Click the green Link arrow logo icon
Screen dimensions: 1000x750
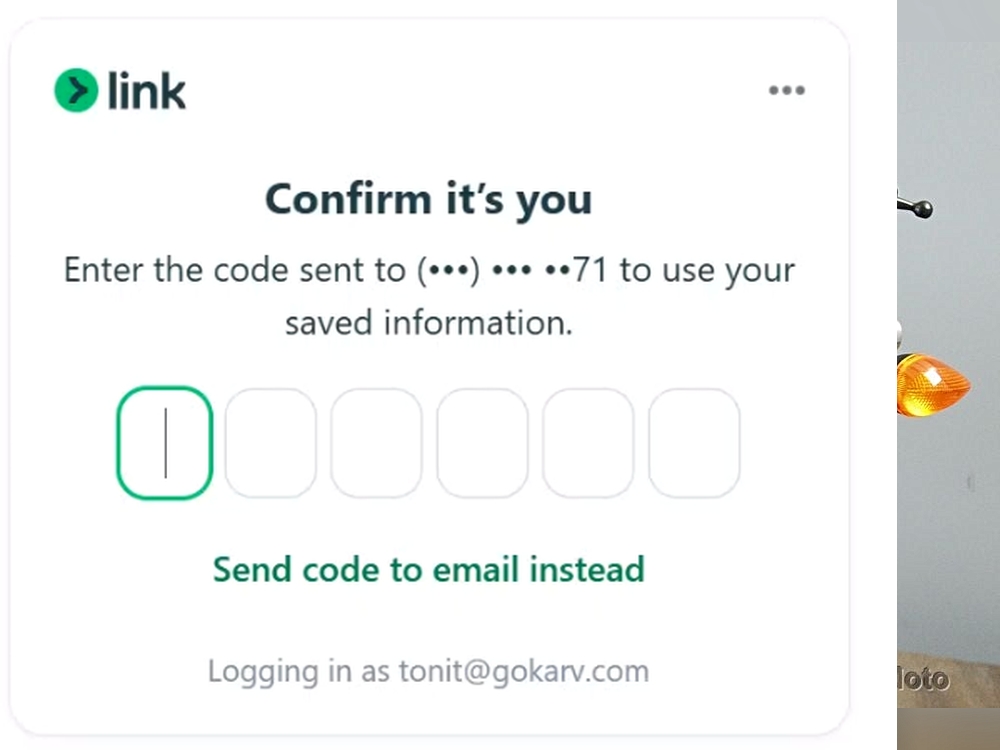pos(77,90)
